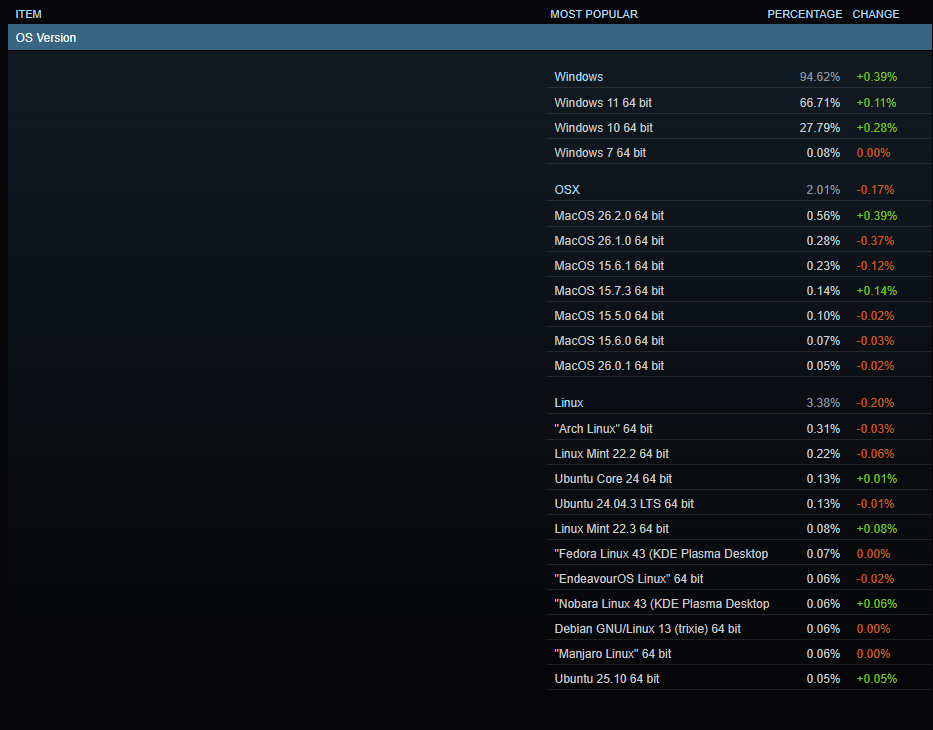Screen dimensions: 933x730
Task: Select Ubuntu Core 24 64 bit entry
Action: [613, 479]
